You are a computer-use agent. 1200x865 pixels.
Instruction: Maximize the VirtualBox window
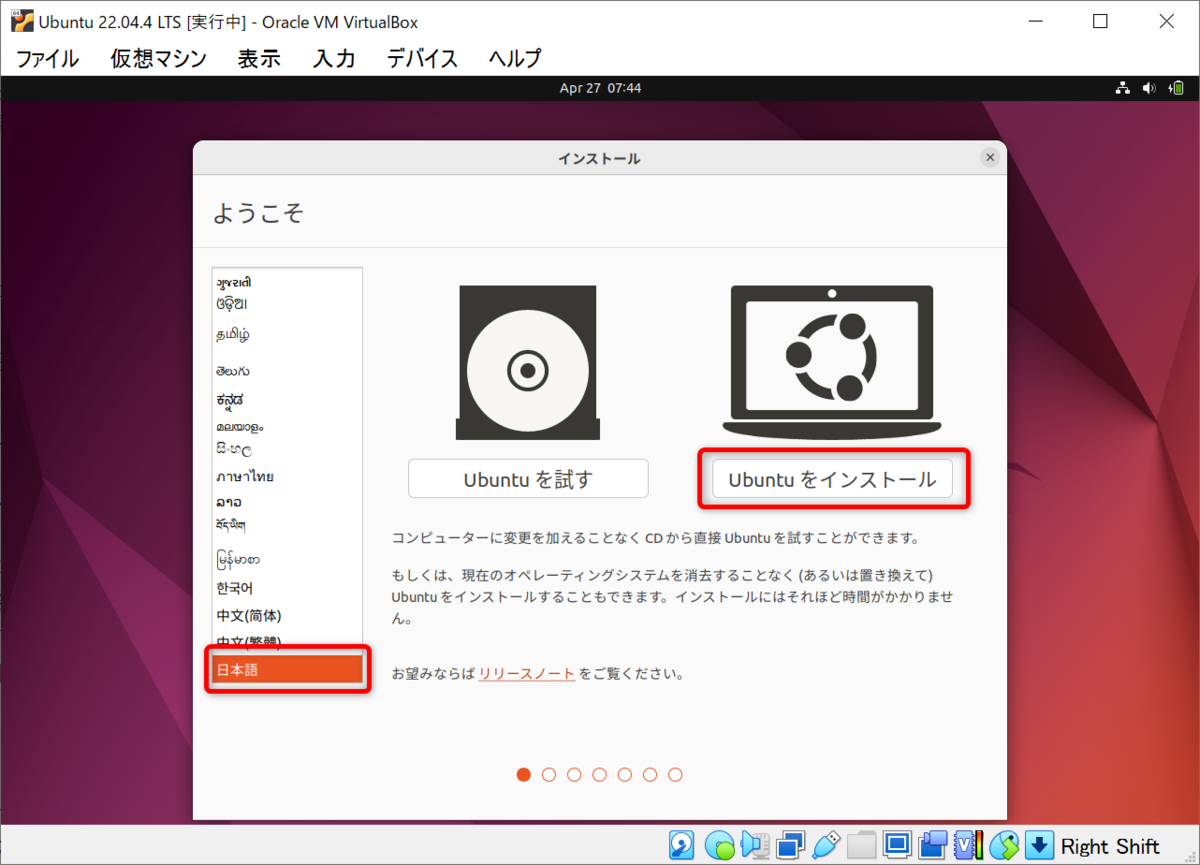click(1100, 21)
